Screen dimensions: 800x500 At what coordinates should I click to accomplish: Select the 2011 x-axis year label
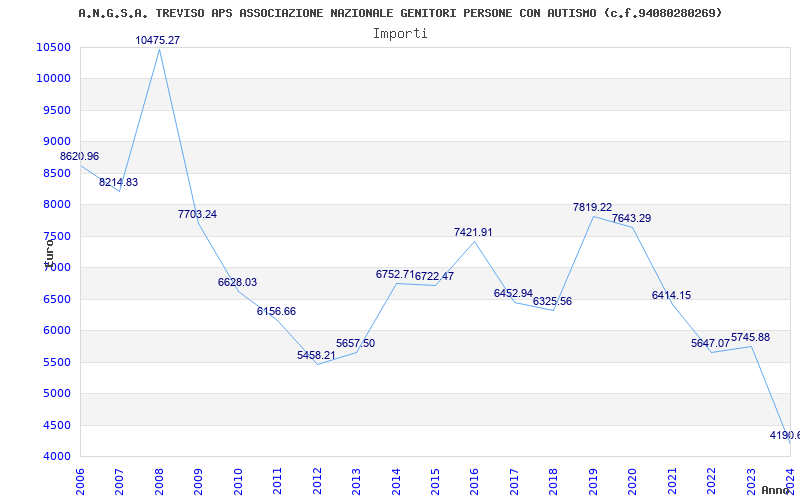point(278,482)
